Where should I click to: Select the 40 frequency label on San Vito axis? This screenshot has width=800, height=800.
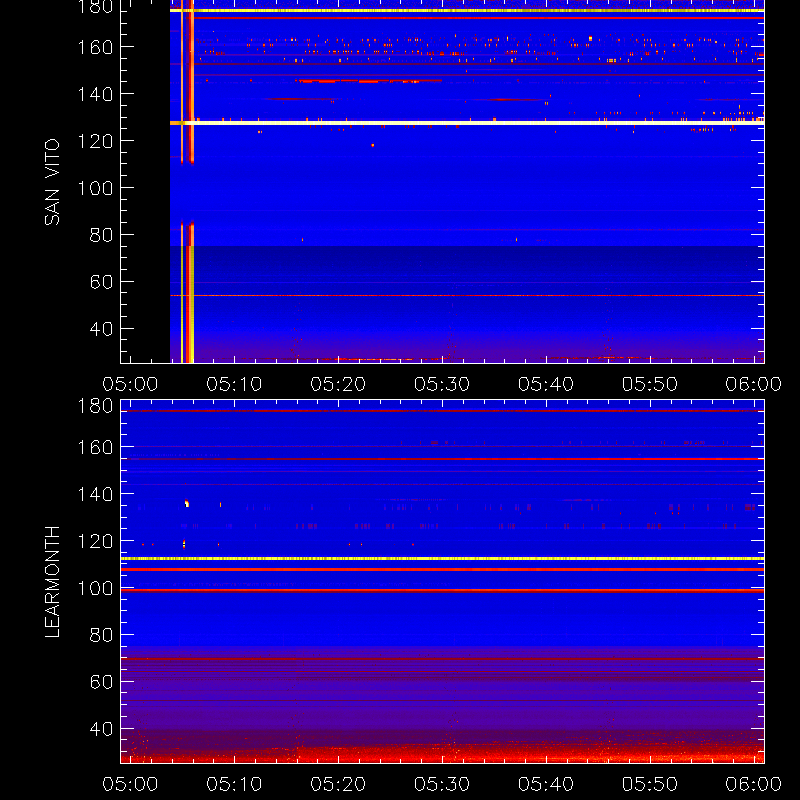101,329
